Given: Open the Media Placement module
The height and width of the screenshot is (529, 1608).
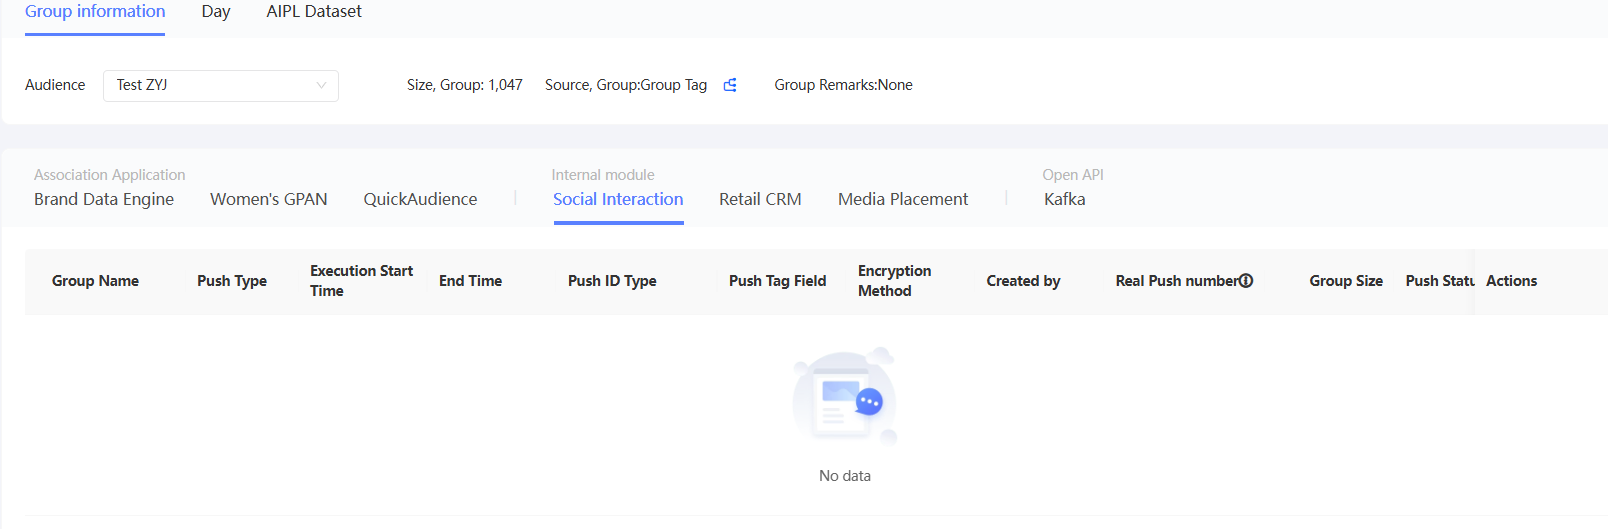Looking at the screenshot, I should tap(903, 199).
